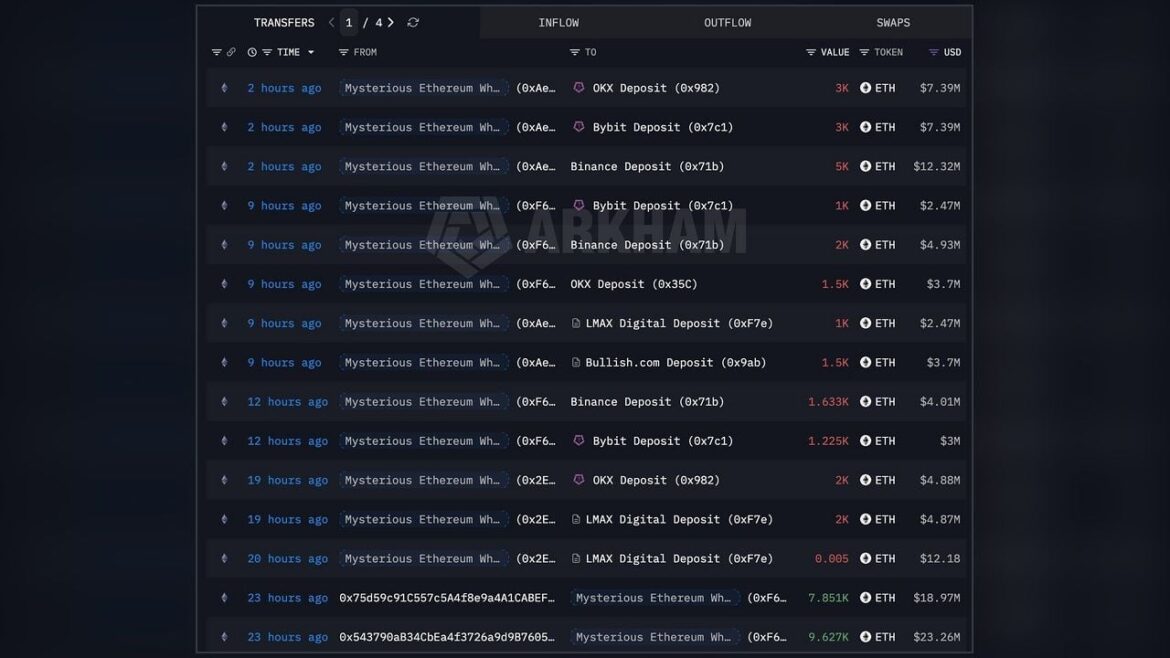Open Binance Deposit (0x71b) 5K ETH recipient
Image resolution: width=1170 pixels, height=658 pixels.
(x=647, y=166)
